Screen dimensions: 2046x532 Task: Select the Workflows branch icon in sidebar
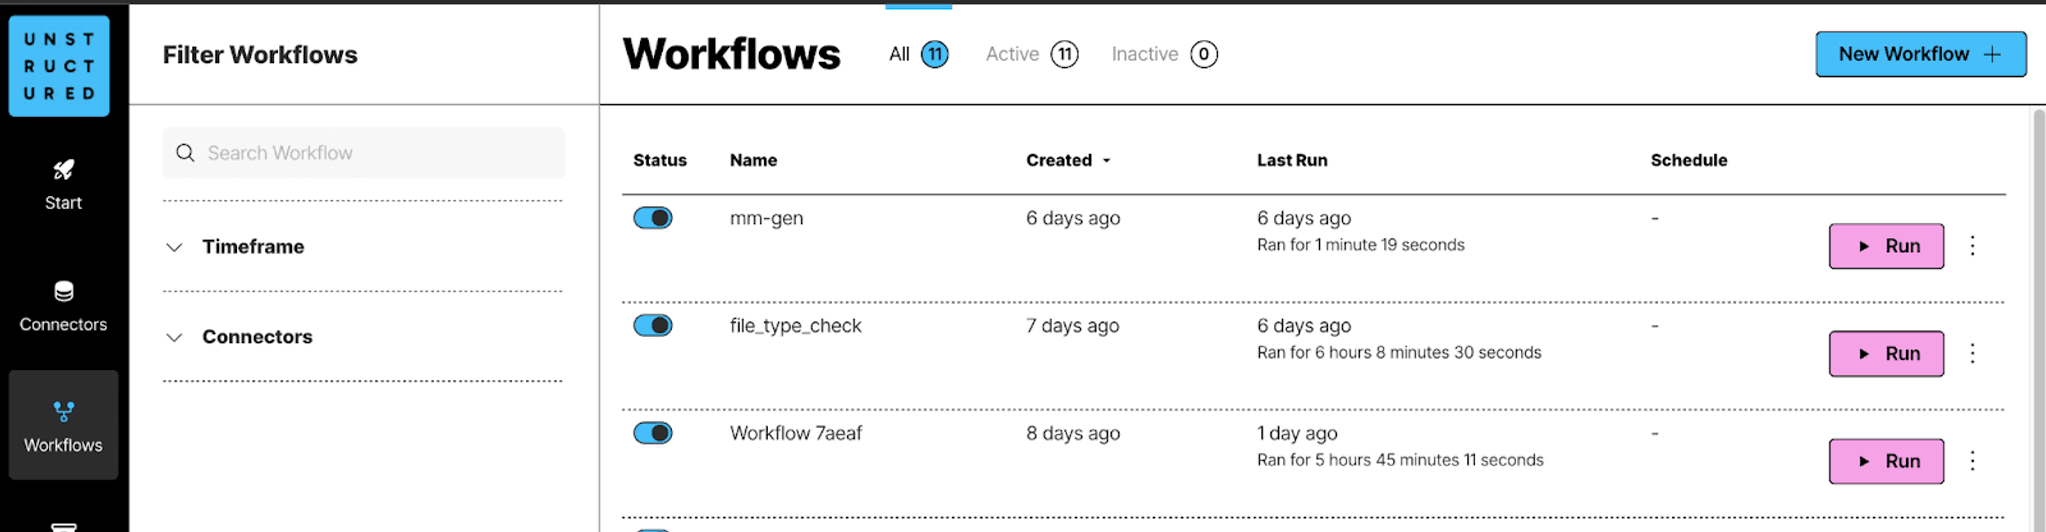63,411
